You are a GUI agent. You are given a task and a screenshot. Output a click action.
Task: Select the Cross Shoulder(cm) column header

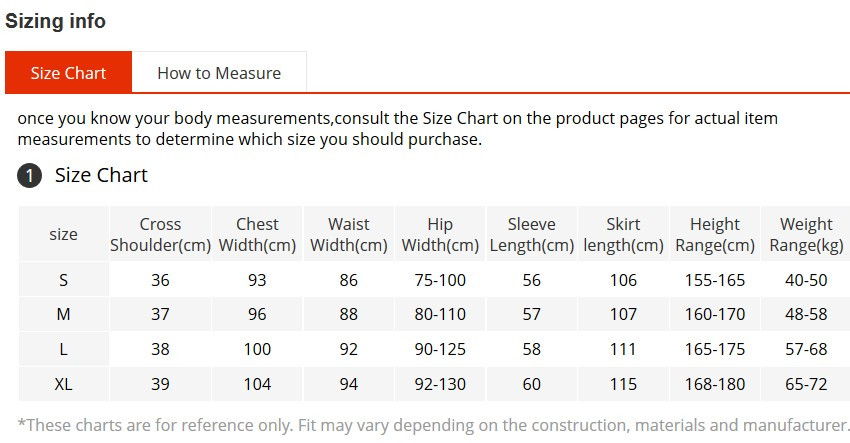click(x=160, y=234)
